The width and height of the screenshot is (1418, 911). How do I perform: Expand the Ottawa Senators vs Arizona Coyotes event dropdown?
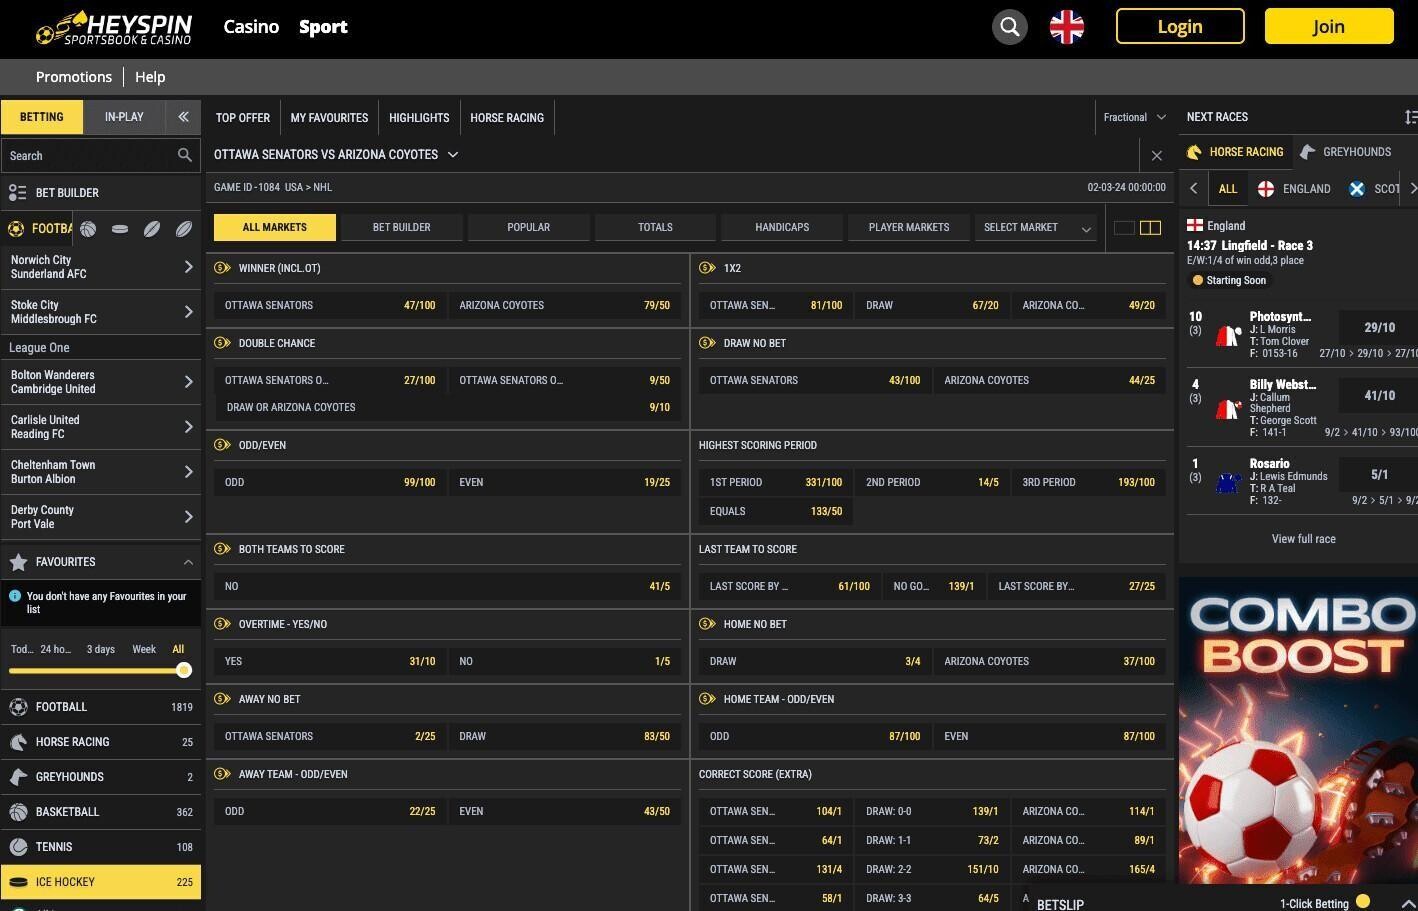(453, 155)
